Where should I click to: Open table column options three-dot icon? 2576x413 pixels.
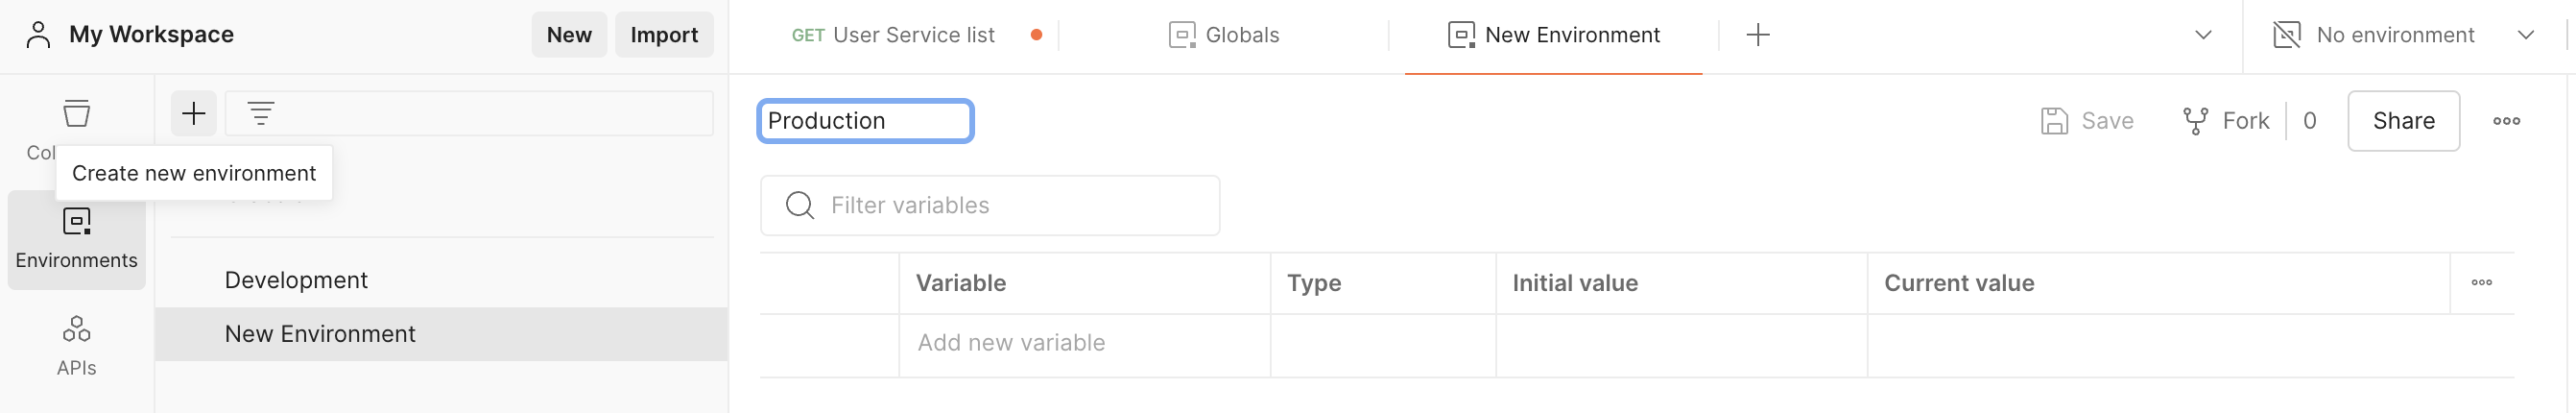tap(2481, 283)
